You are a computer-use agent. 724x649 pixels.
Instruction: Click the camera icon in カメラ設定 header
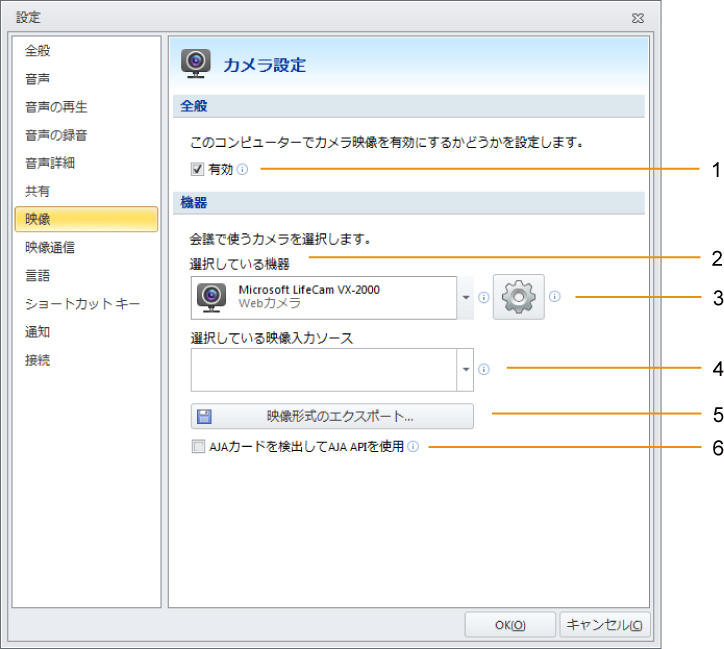coord(196,63)
